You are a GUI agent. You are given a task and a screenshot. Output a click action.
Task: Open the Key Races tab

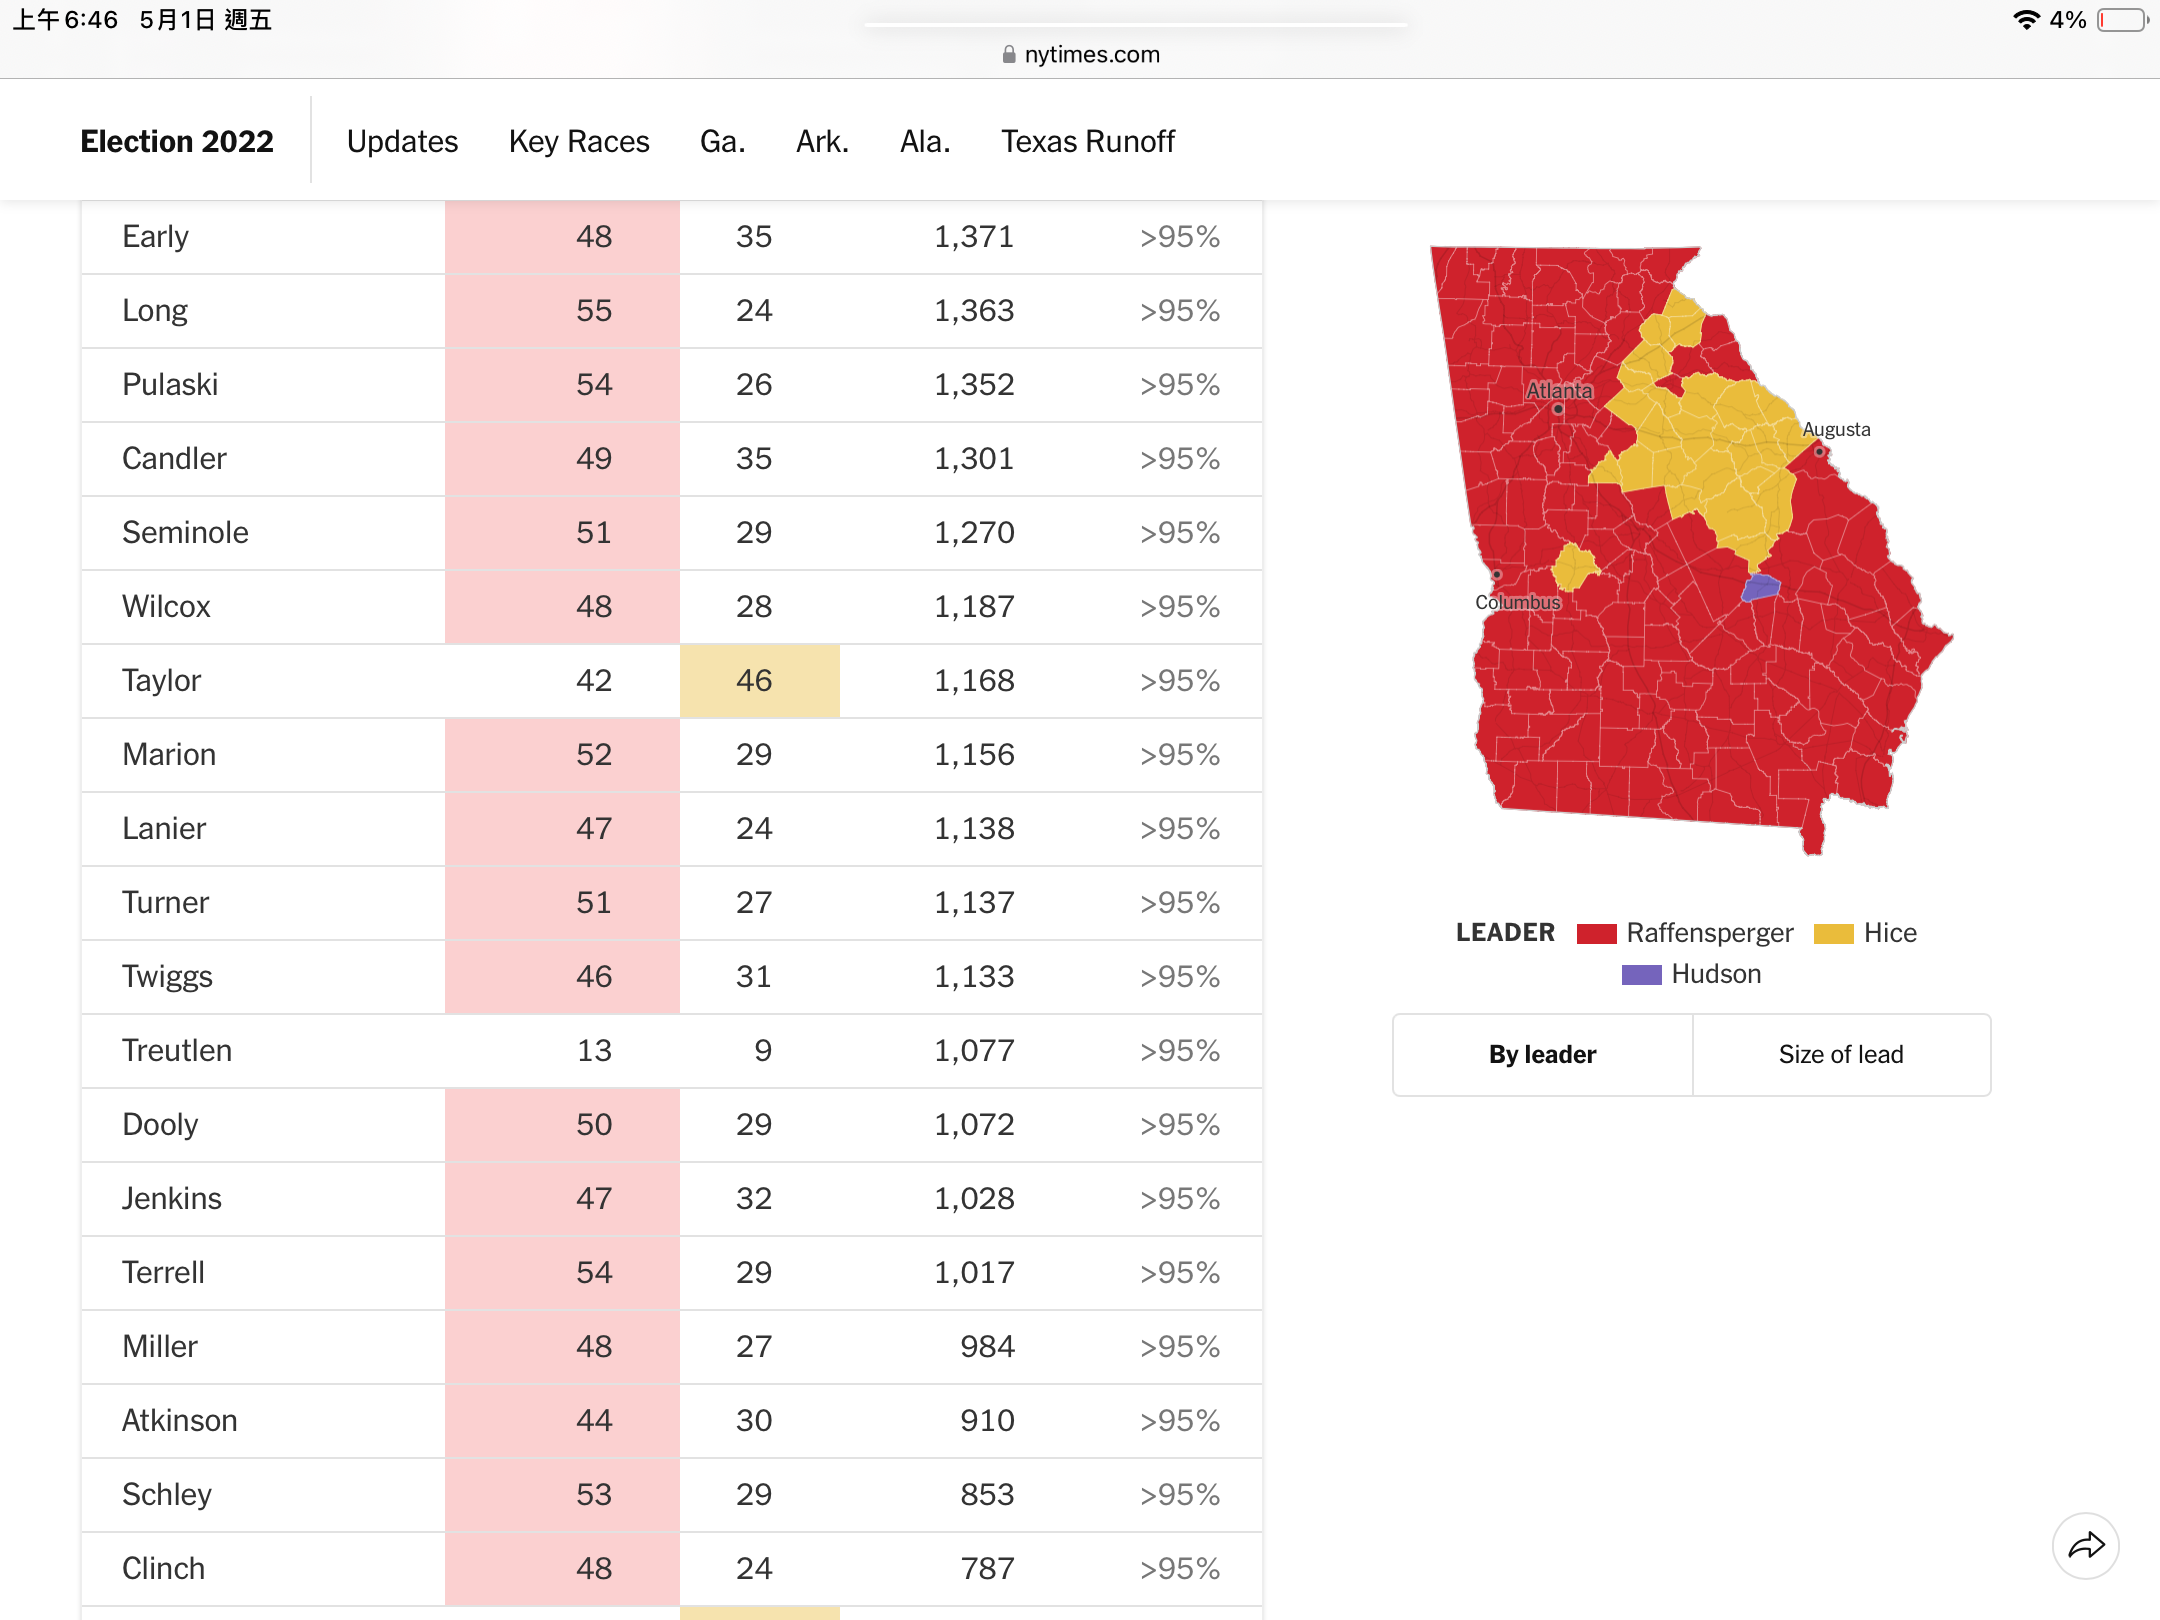point(579,141)
